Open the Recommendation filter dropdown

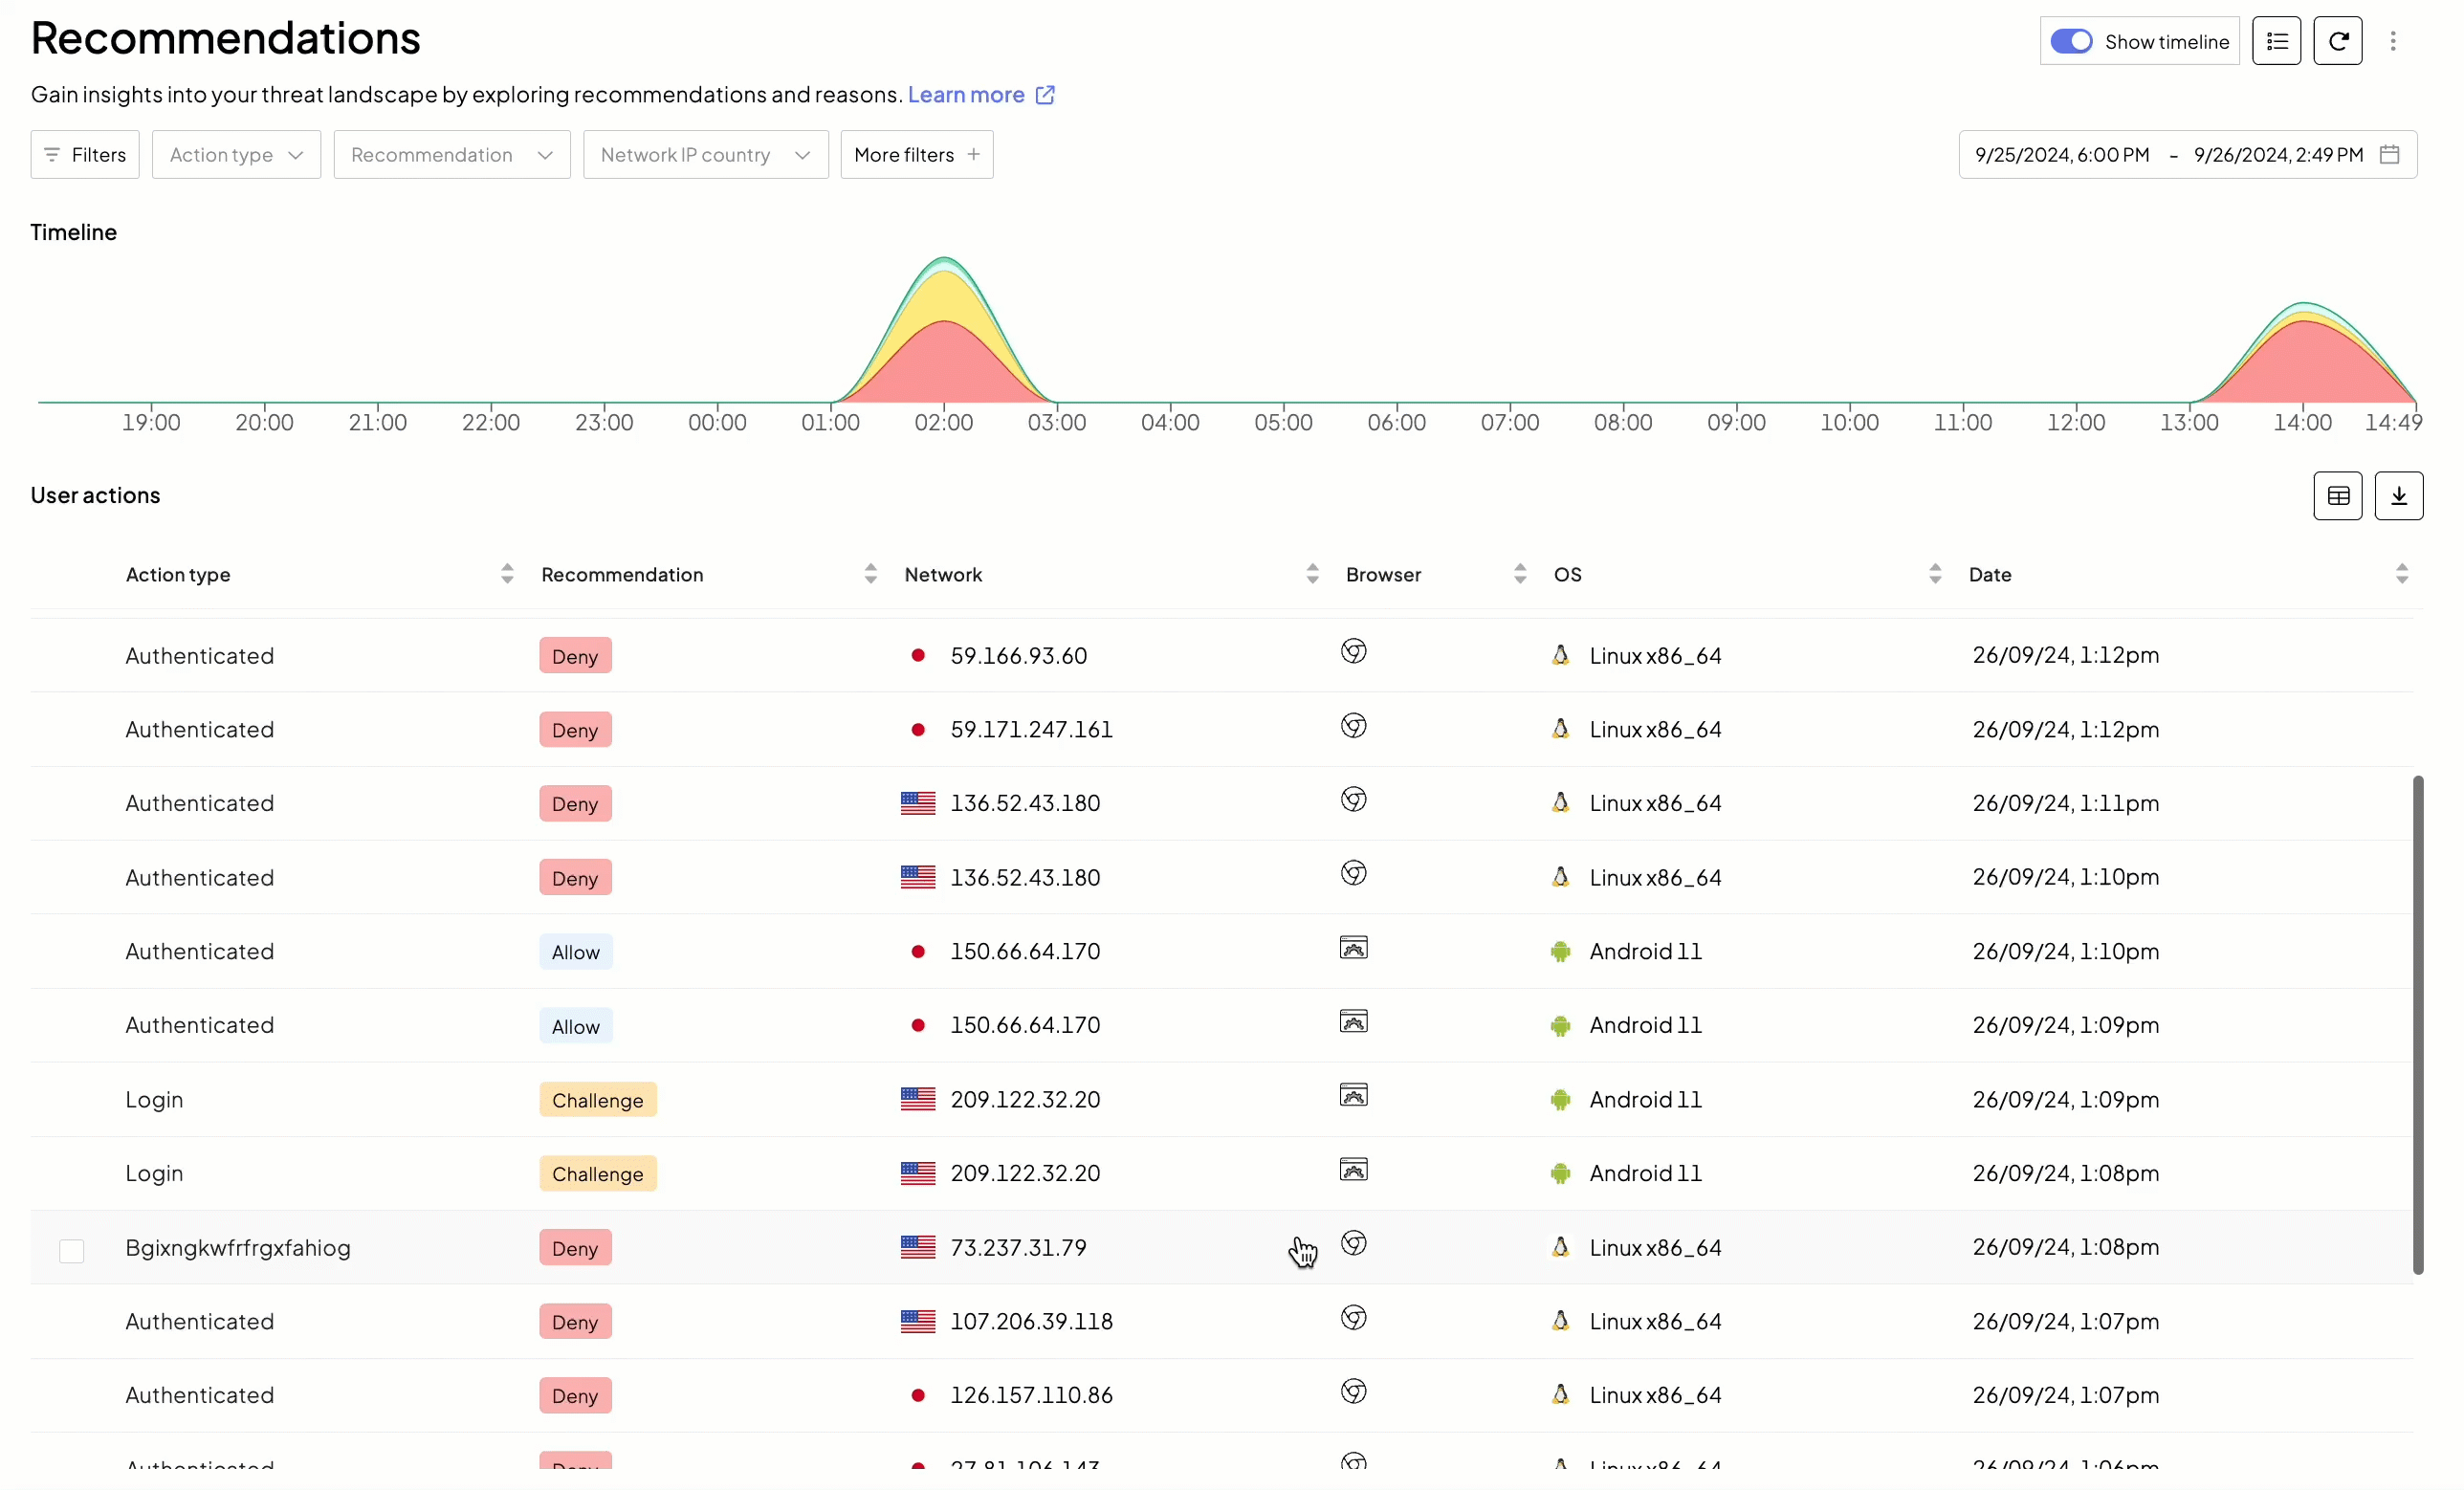click(451, 155)
